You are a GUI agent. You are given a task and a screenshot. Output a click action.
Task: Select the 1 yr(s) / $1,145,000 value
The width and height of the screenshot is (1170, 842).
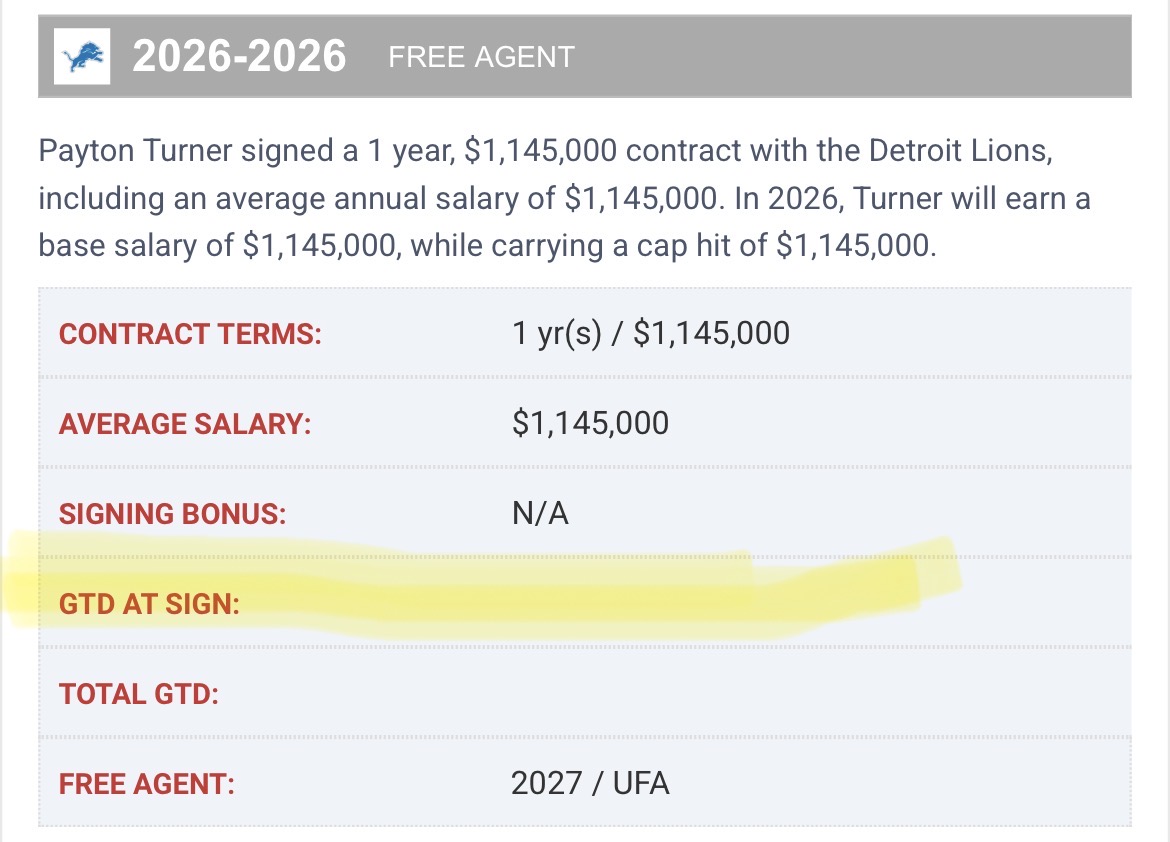[651, 333]
